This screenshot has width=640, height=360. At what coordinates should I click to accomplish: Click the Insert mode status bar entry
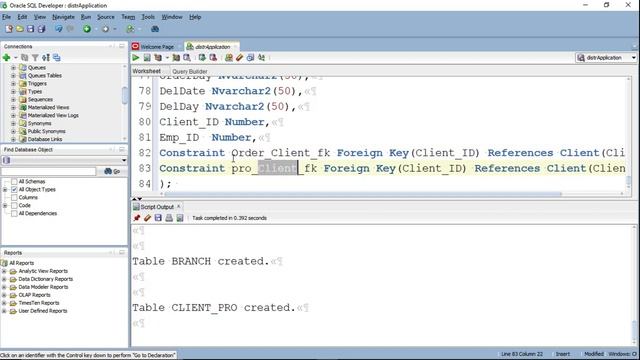point(562,354)
